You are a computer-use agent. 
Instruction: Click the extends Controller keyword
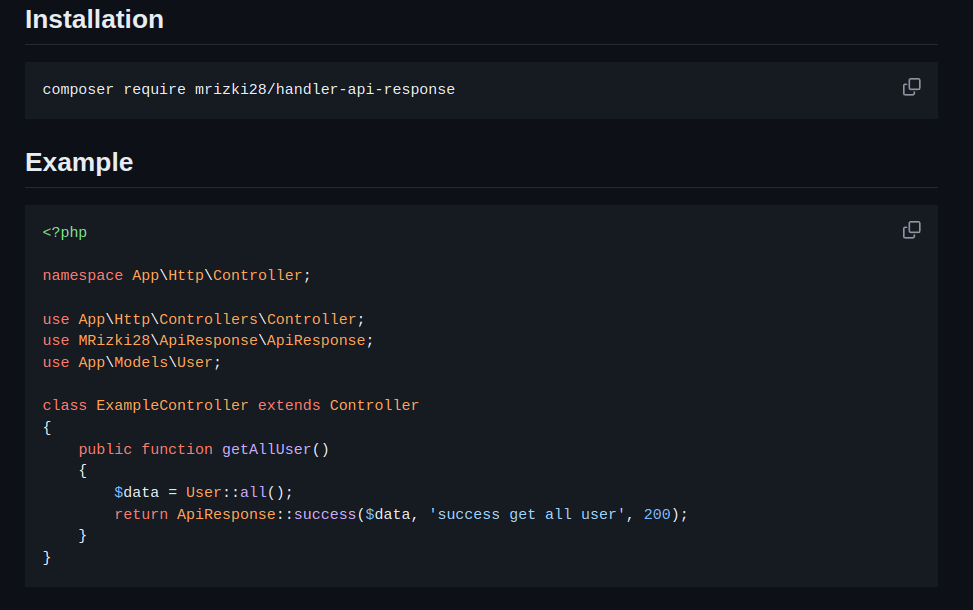tap(289, 405)
